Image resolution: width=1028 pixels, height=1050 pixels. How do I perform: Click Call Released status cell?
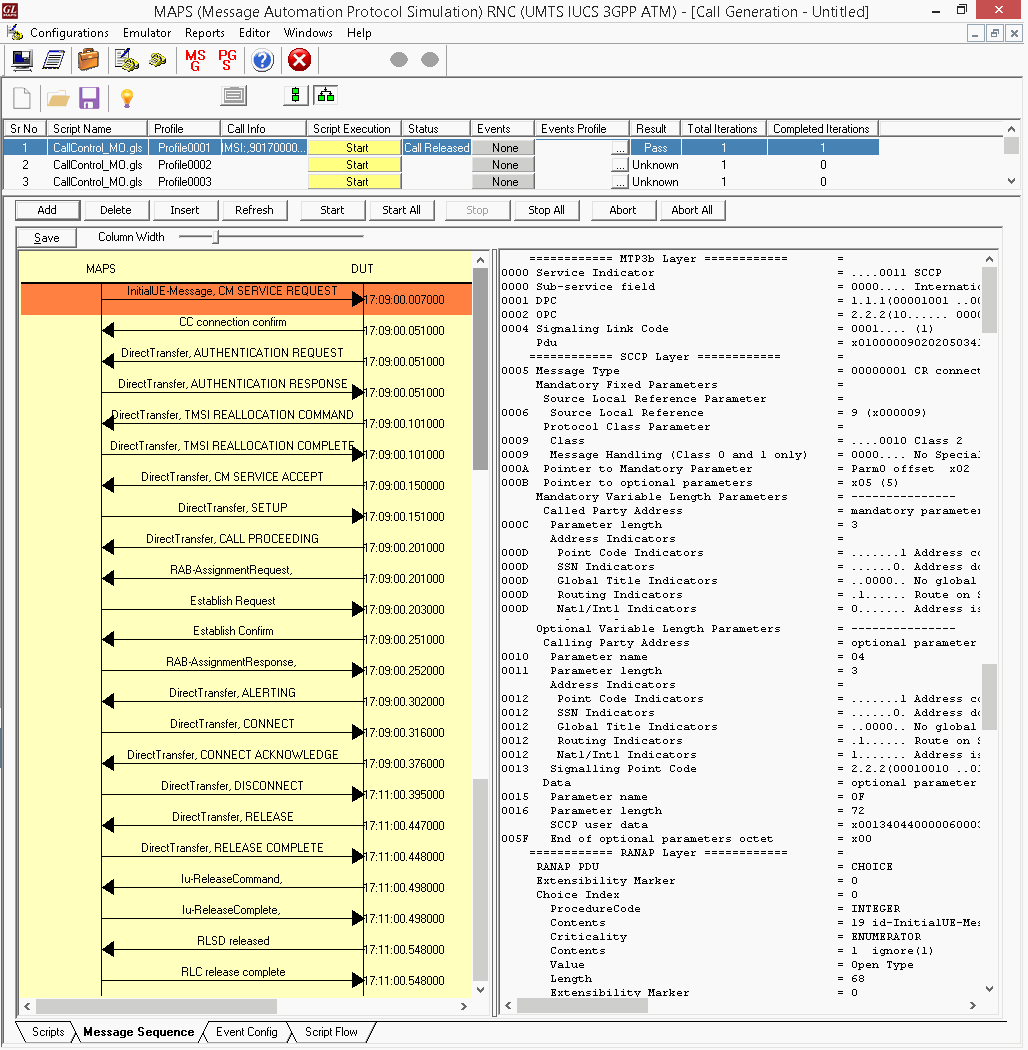coord(437,148)
